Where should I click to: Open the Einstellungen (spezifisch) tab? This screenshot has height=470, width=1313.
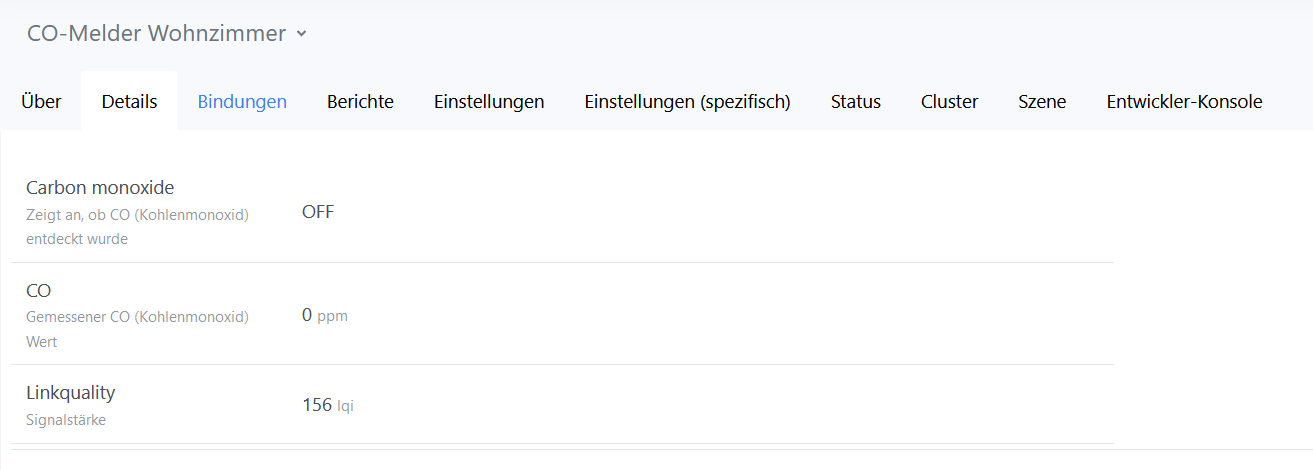[687, 101]
